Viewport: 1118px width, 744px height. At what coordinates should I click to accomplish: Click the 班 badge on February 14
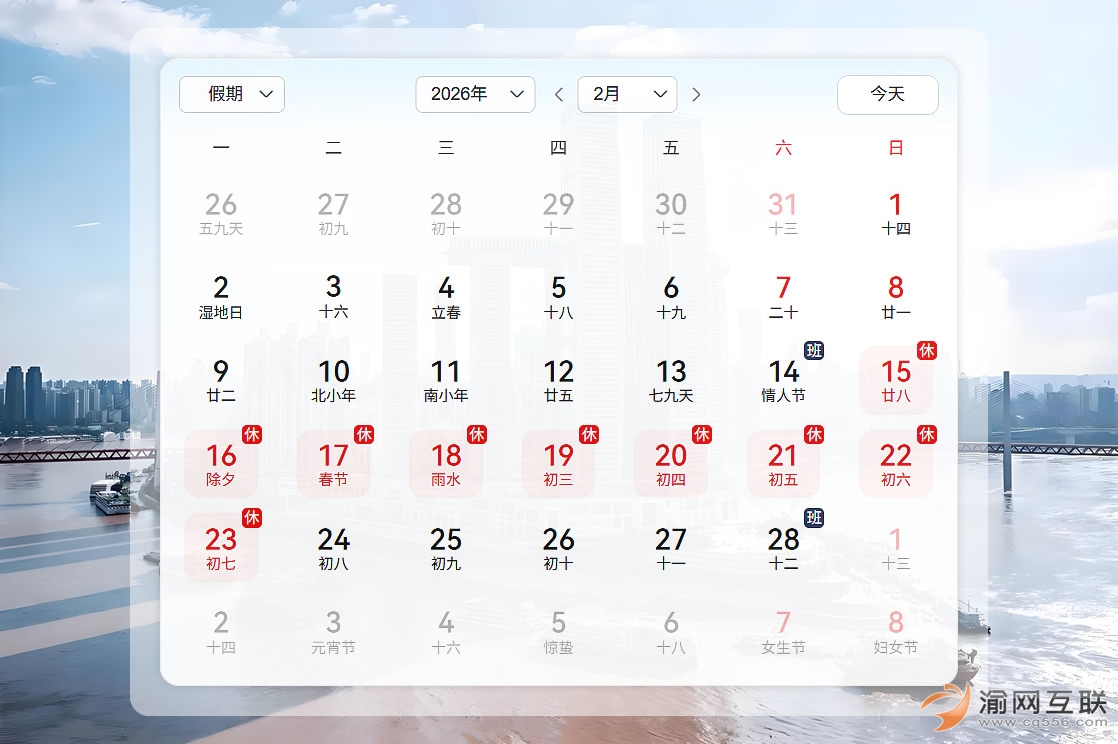814,351
